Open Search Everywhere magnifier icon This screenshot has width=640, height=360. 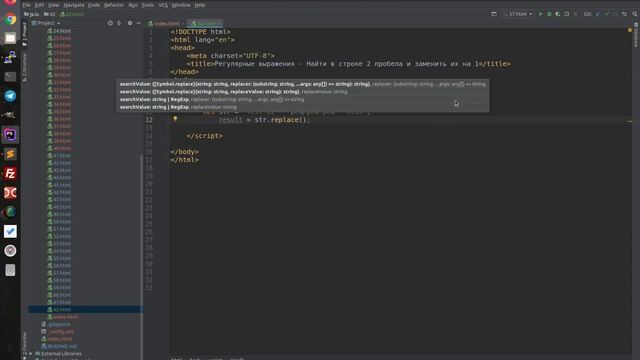(x=635, y=14)
